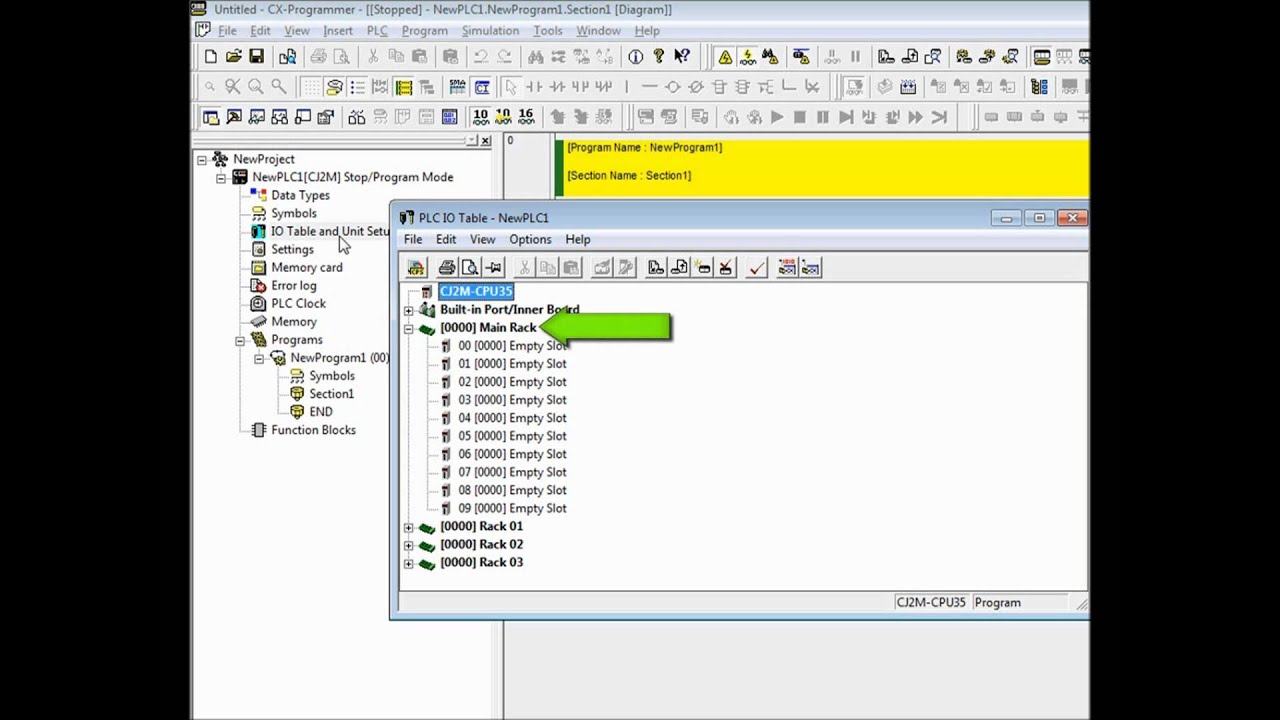Toggle the pin icon in IO Table toolbar
Image resolution: width=1280 pixels, height=720 pixels.
pos(493,267)
